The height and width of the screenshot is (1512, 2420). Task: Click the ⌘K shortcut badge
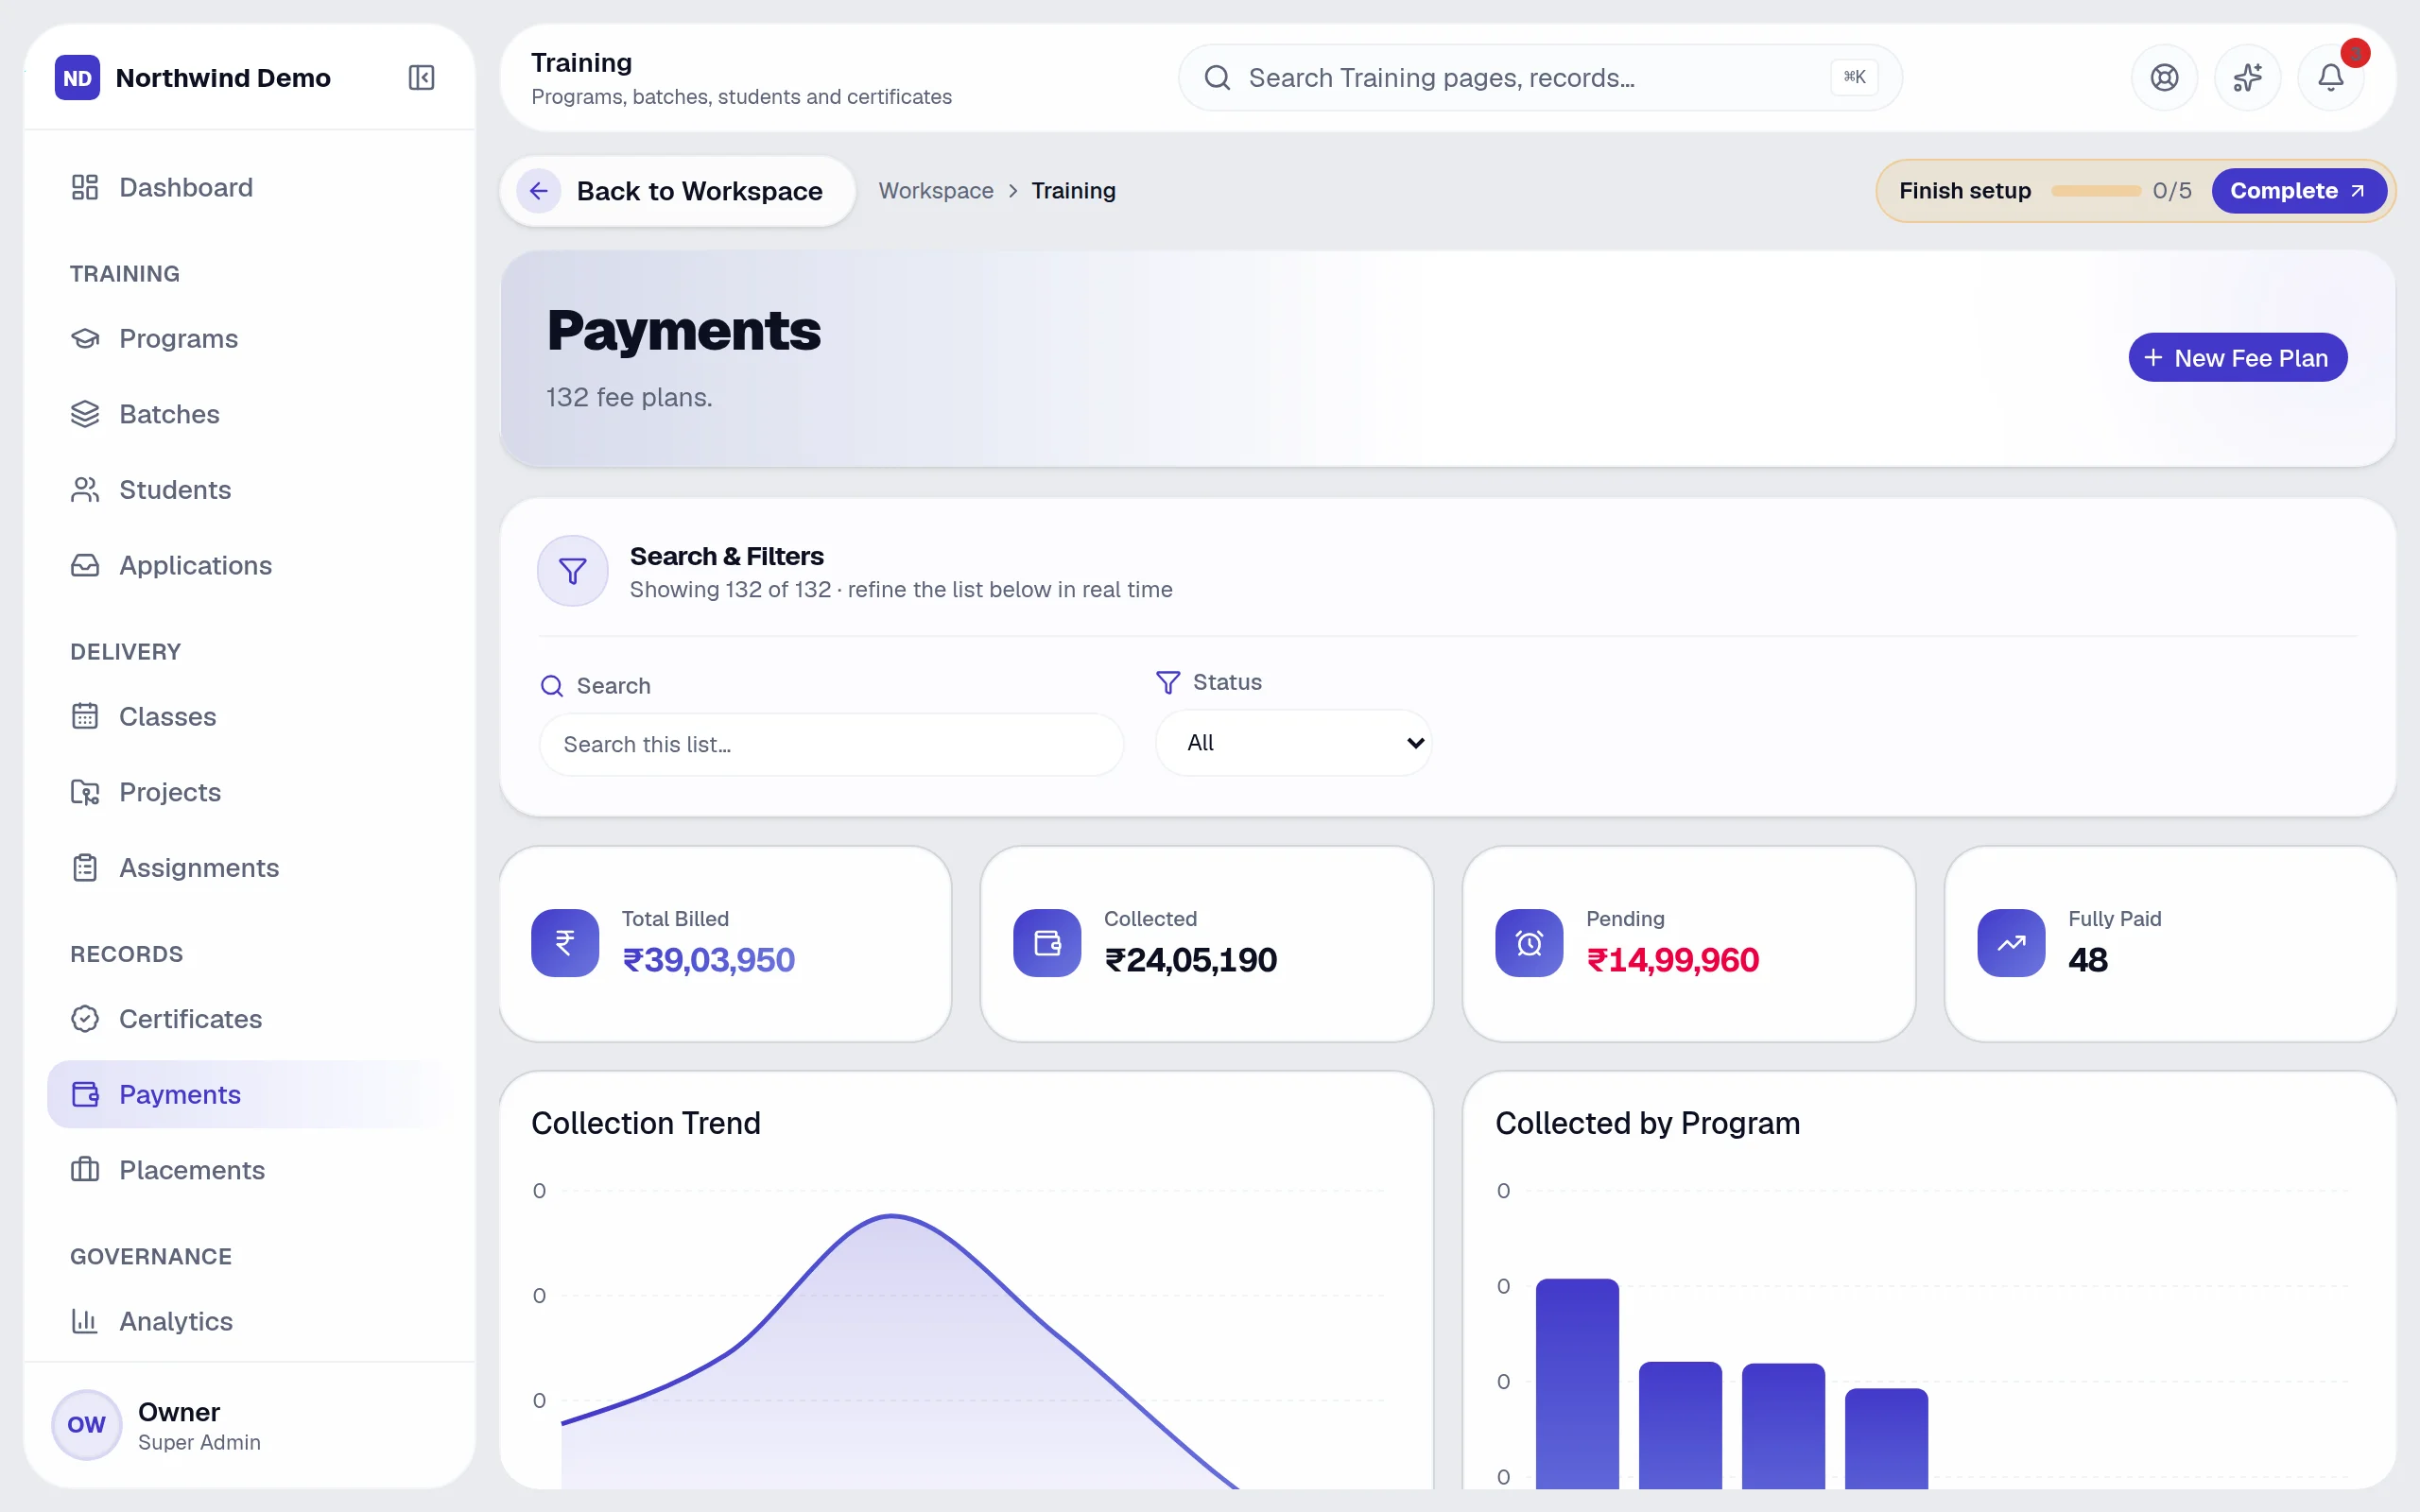[1854, 77]
